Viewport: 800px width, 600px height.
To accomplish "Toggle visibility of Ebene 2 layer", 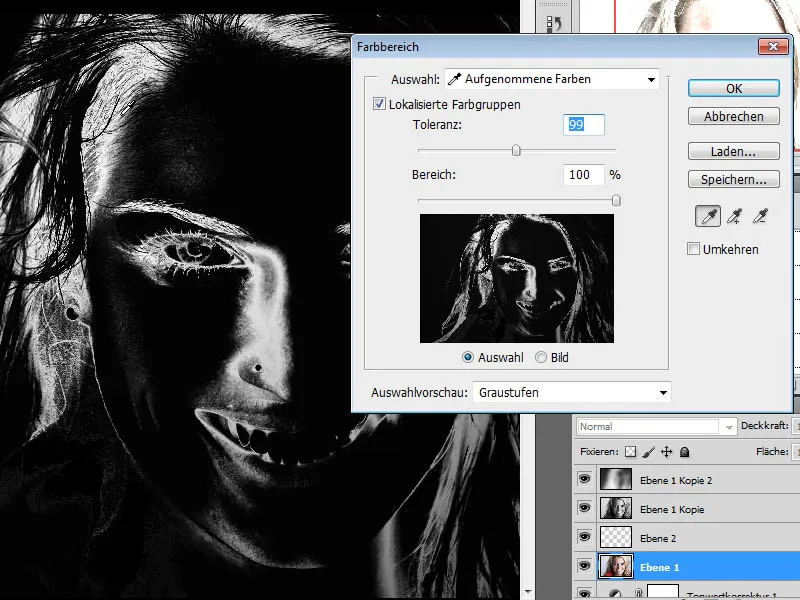I will 584,538.
